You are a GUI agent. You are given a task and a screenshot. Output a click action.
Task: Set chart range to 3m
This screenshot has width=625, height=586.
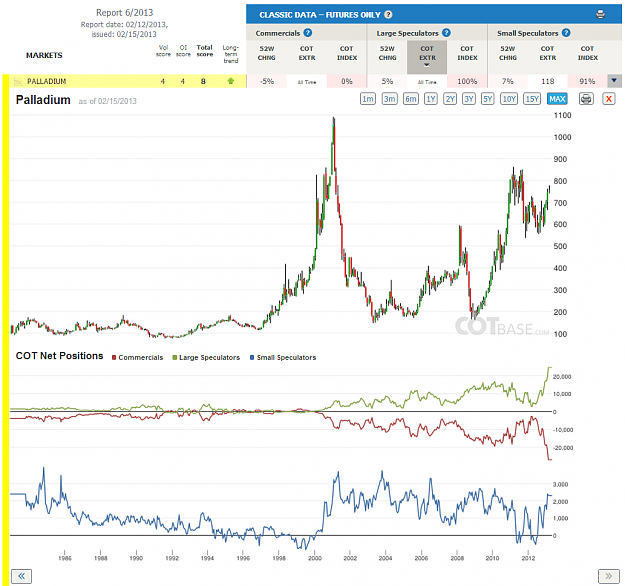pos(389,98)
